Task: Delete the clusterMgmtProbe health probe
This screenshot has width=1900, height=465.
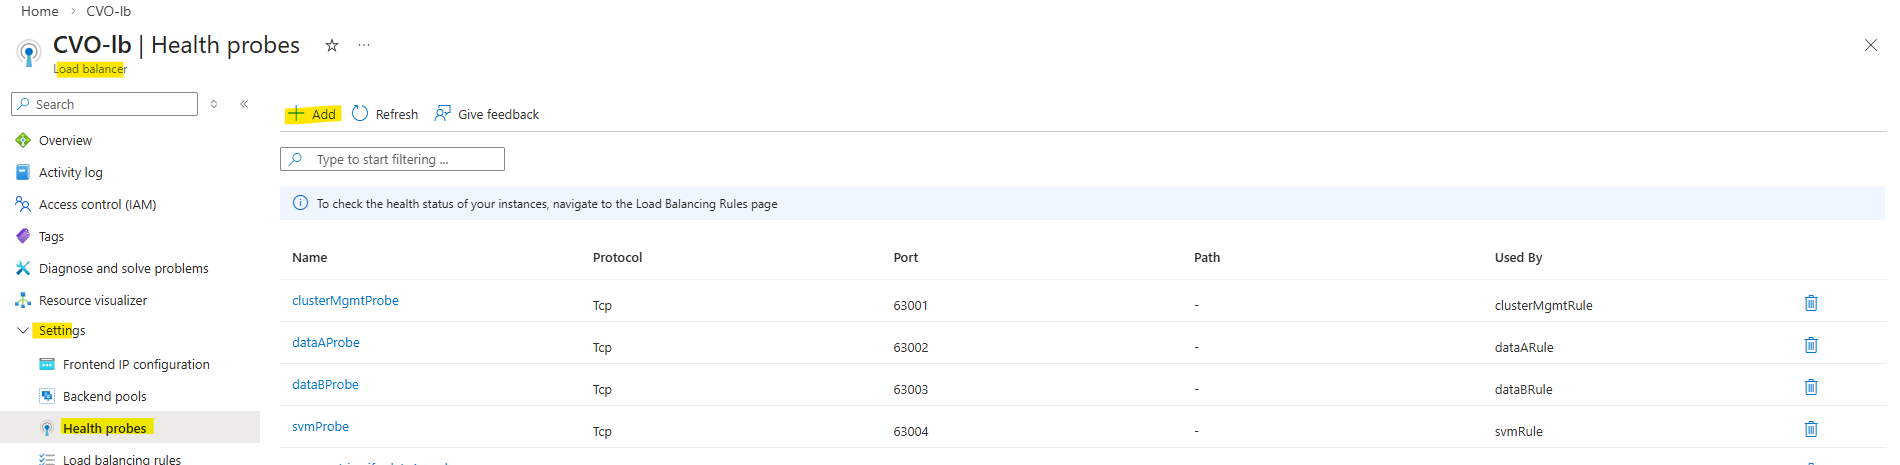Action: click(1810, 303)
